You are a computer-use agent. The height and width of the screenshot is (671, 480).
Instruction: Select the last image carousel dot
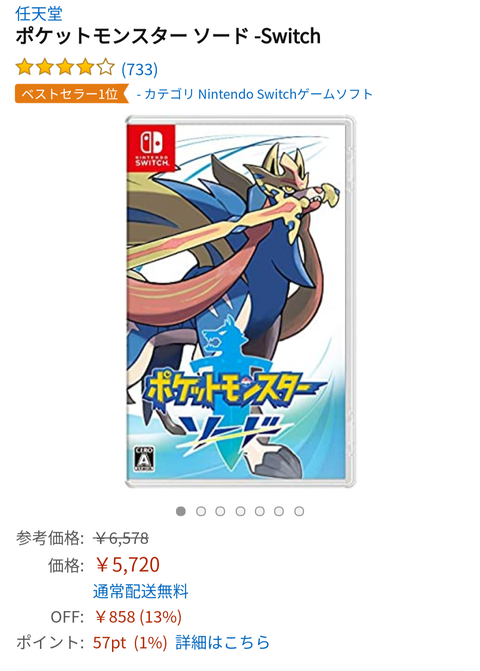point(299,511)
